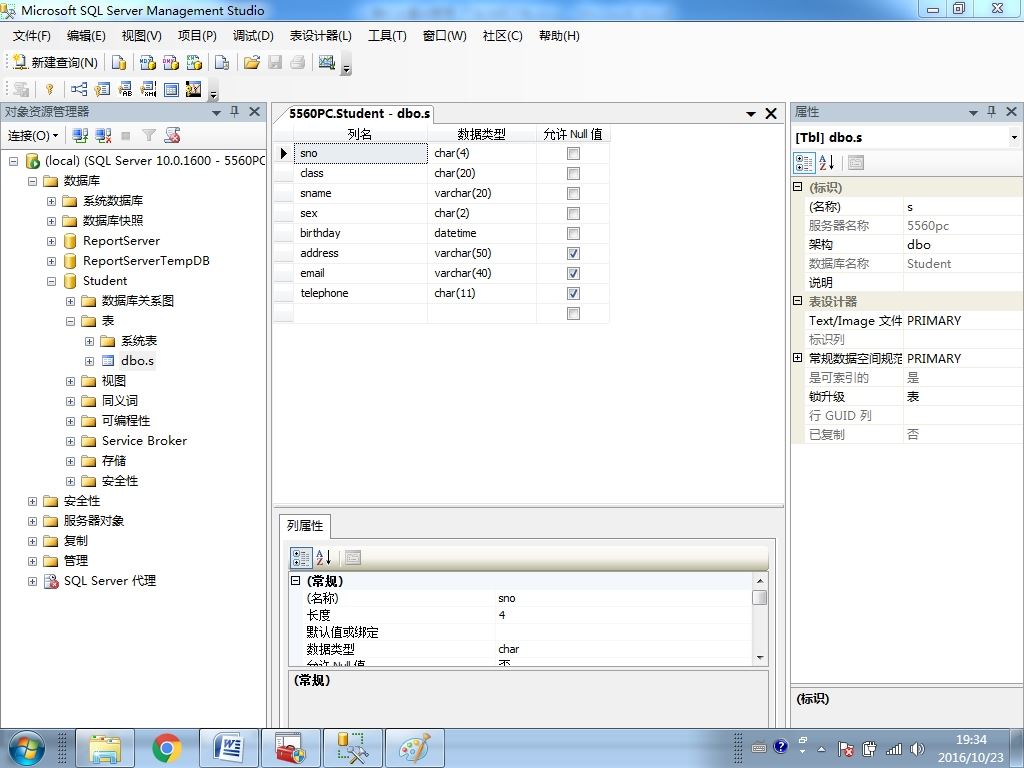Screen dimensions: 1024x768
Task: Open an Analysis Services MDX Query
Action: [148, 62]
